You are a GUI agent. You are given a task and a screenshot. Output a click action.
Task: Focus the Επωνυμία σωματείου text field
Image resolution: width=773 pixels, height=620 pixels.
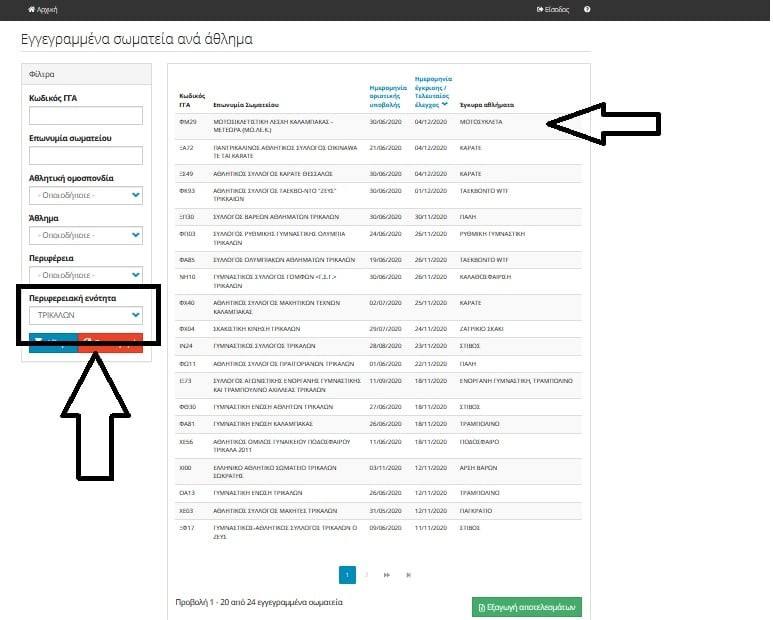[86, 155]
